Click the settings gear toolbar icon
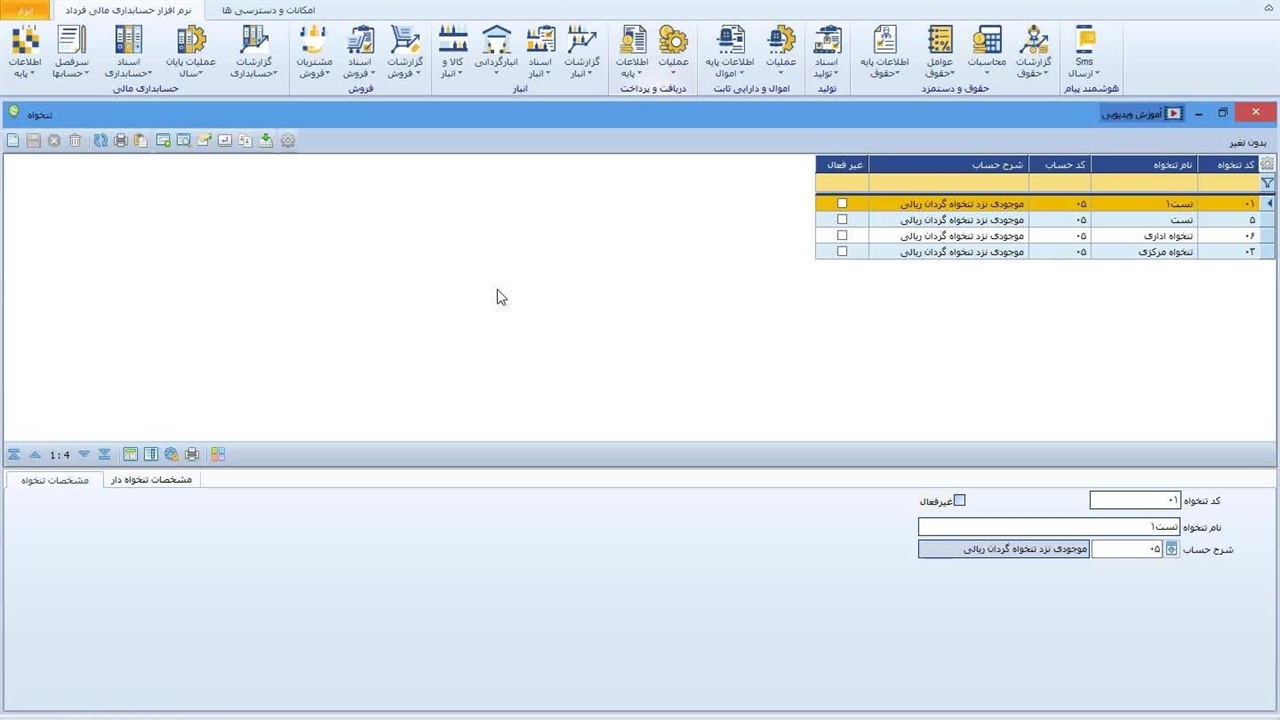This screenshot has height=720, width=1280. tap(288, 141)
